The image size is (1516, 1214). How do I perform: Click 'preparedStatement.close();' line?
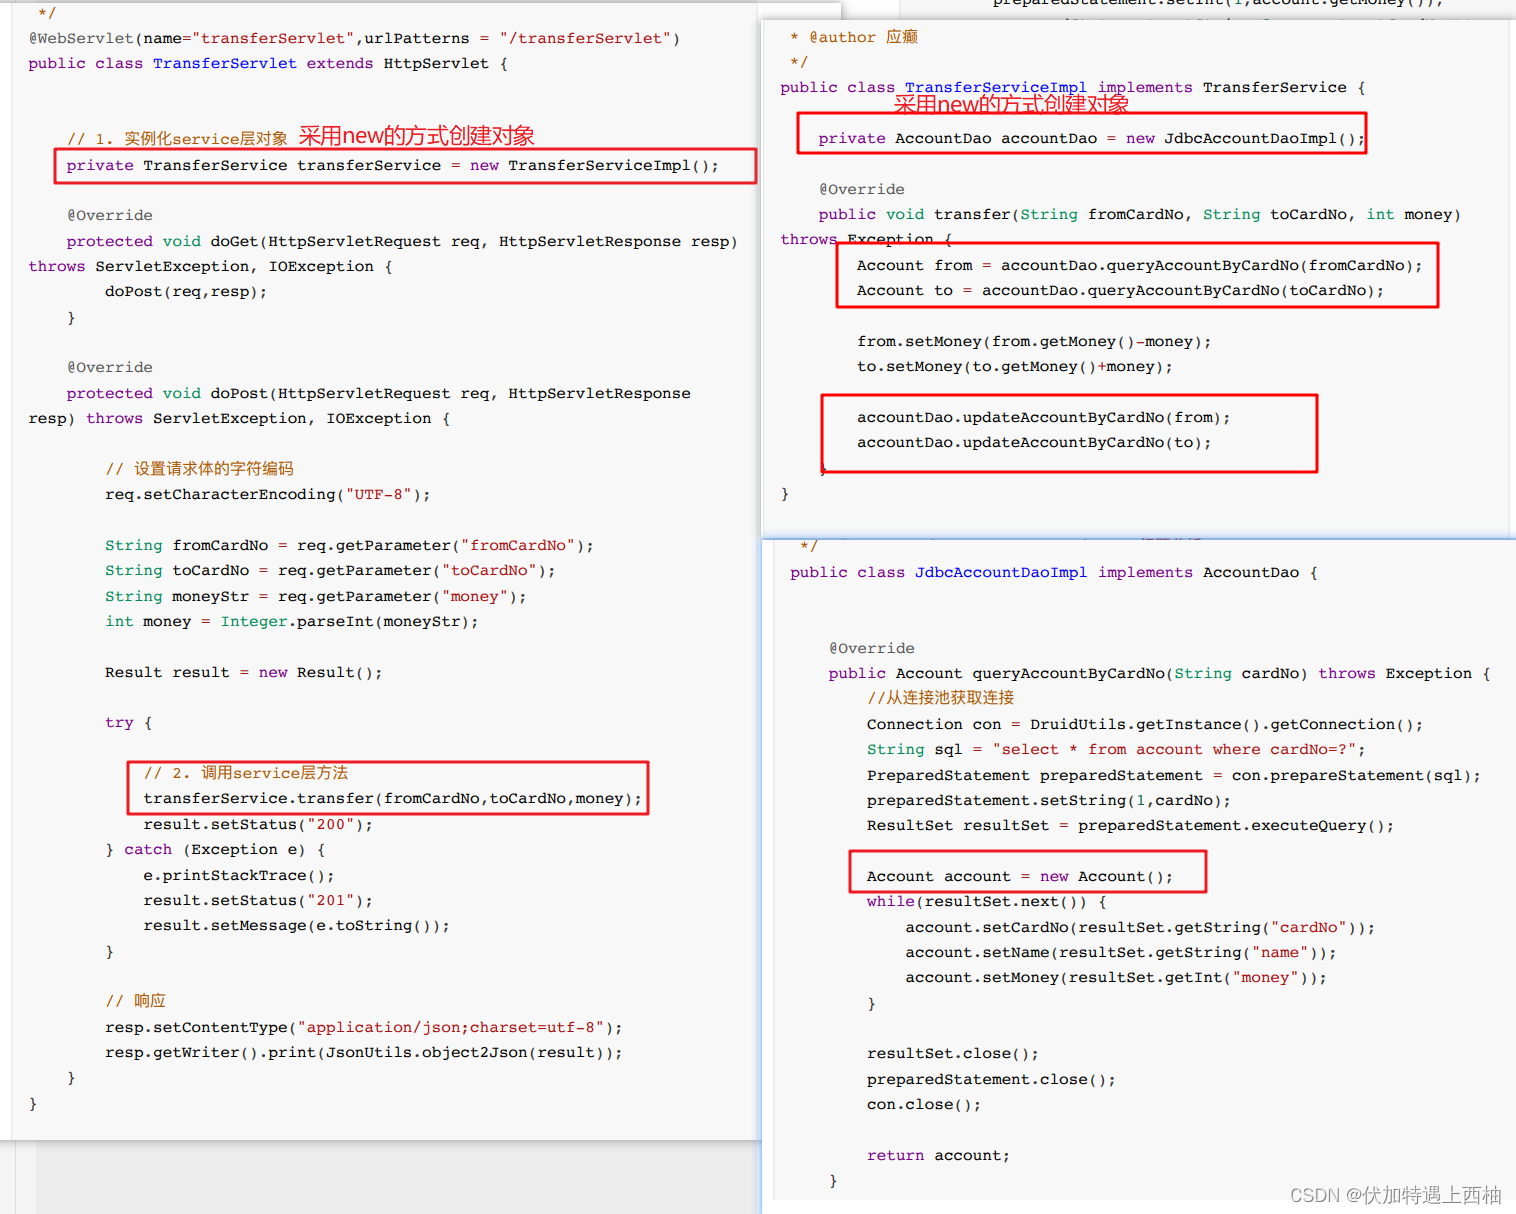click(x=991, y=1079)
